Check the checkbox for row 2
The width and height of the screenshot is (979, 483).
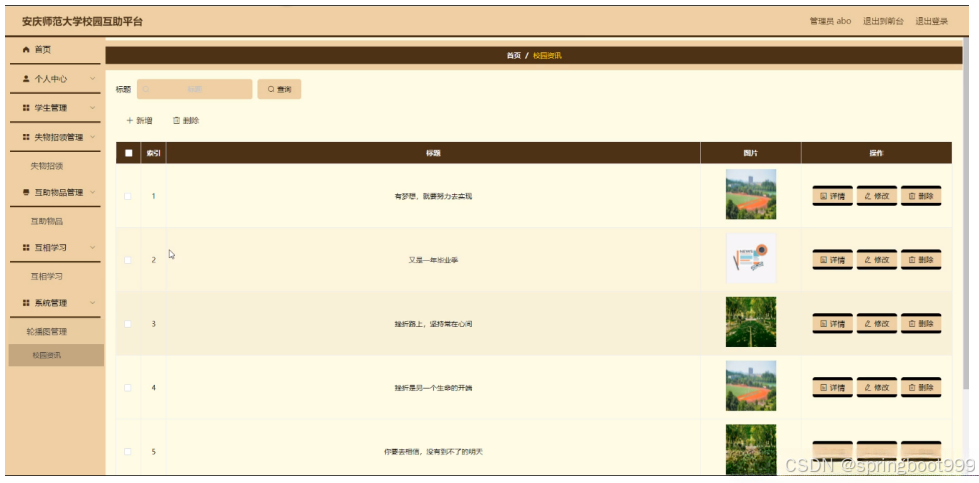(x=128, y=260)
